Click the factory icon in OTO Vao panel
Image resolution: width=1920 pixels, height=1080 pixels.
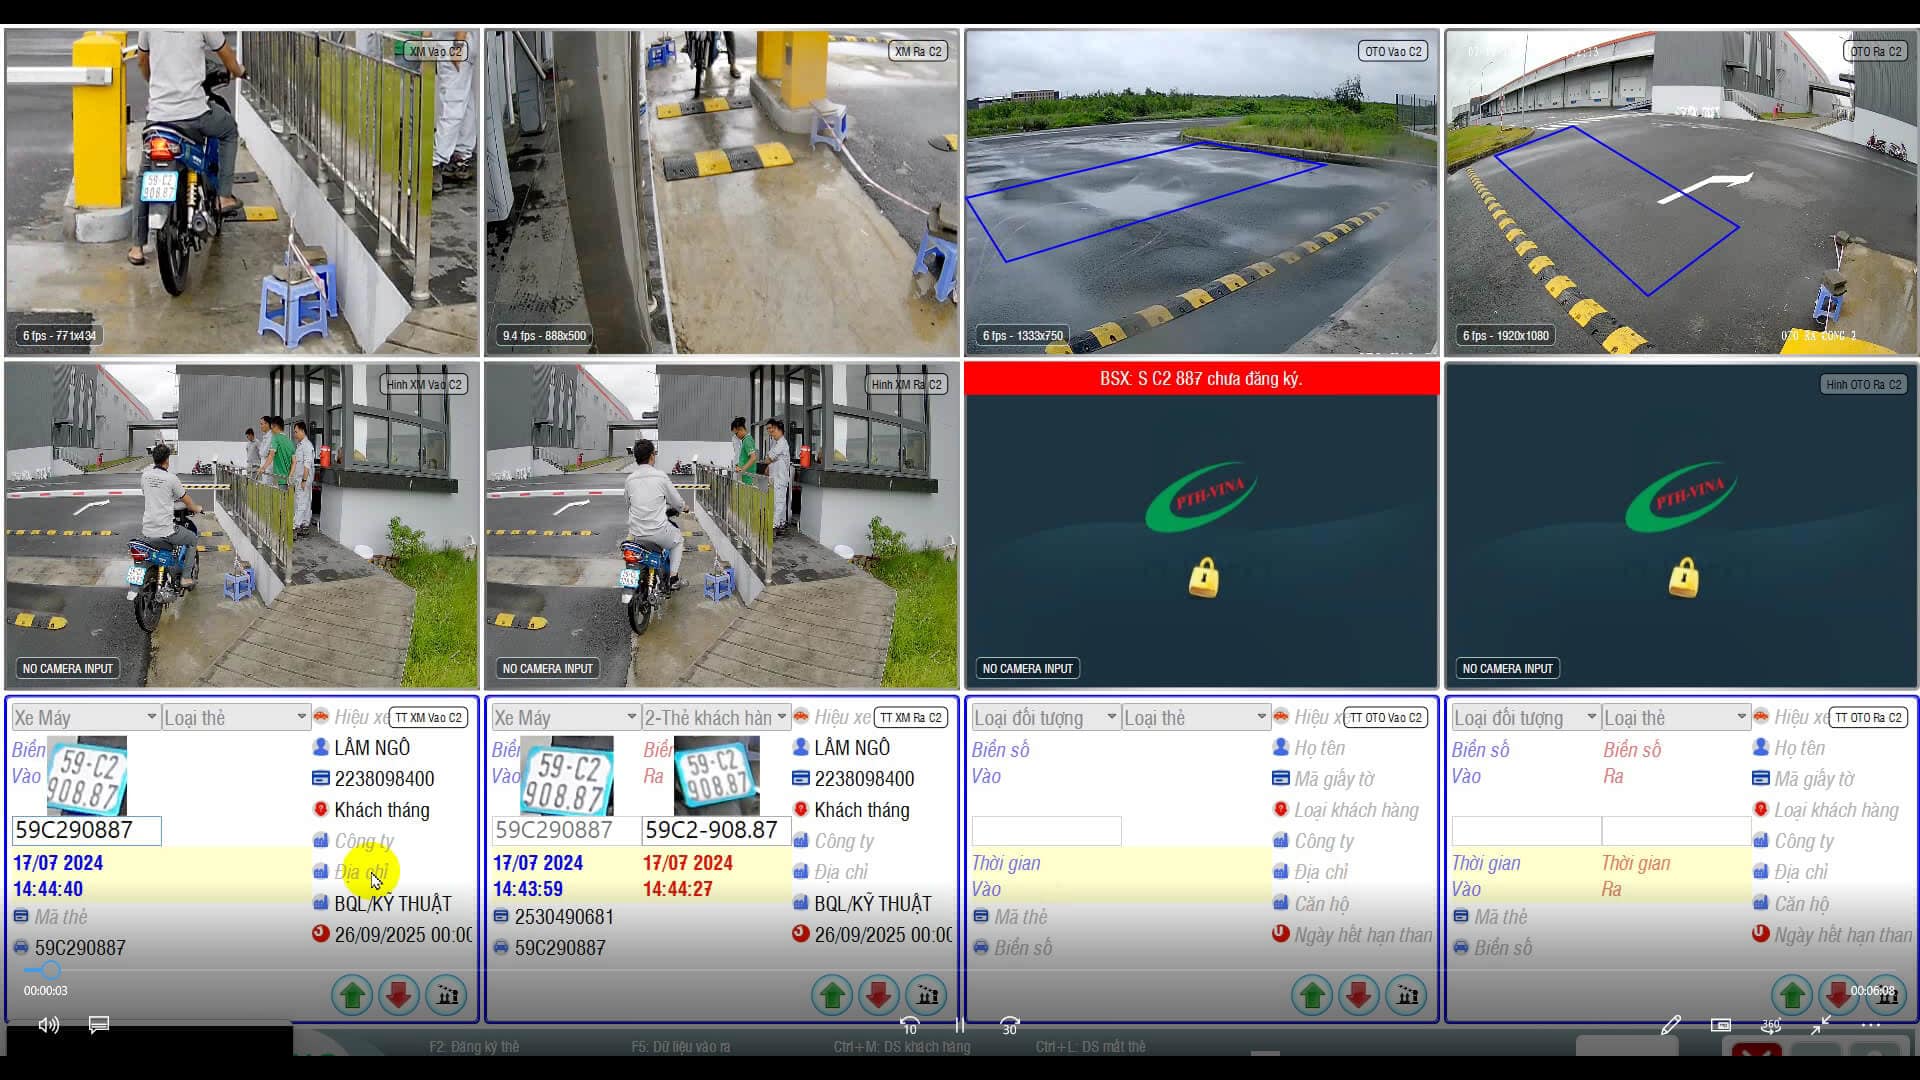coord(1406,995)
